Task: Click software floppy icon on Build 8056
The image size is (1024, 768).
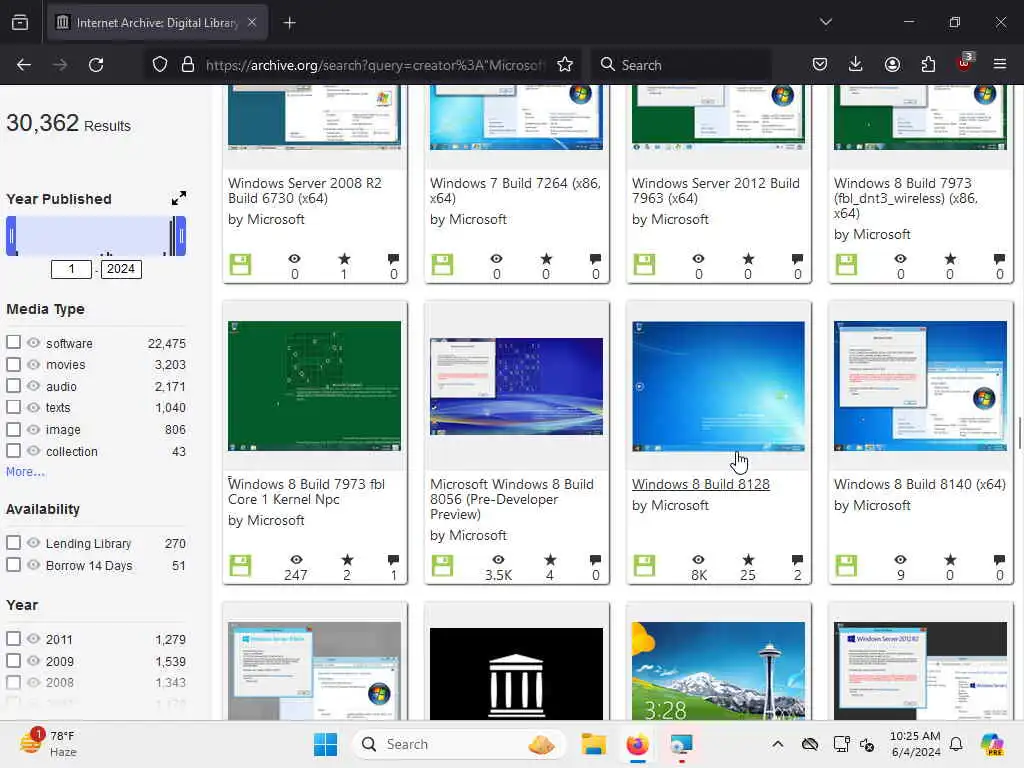Action: [442, 566]
